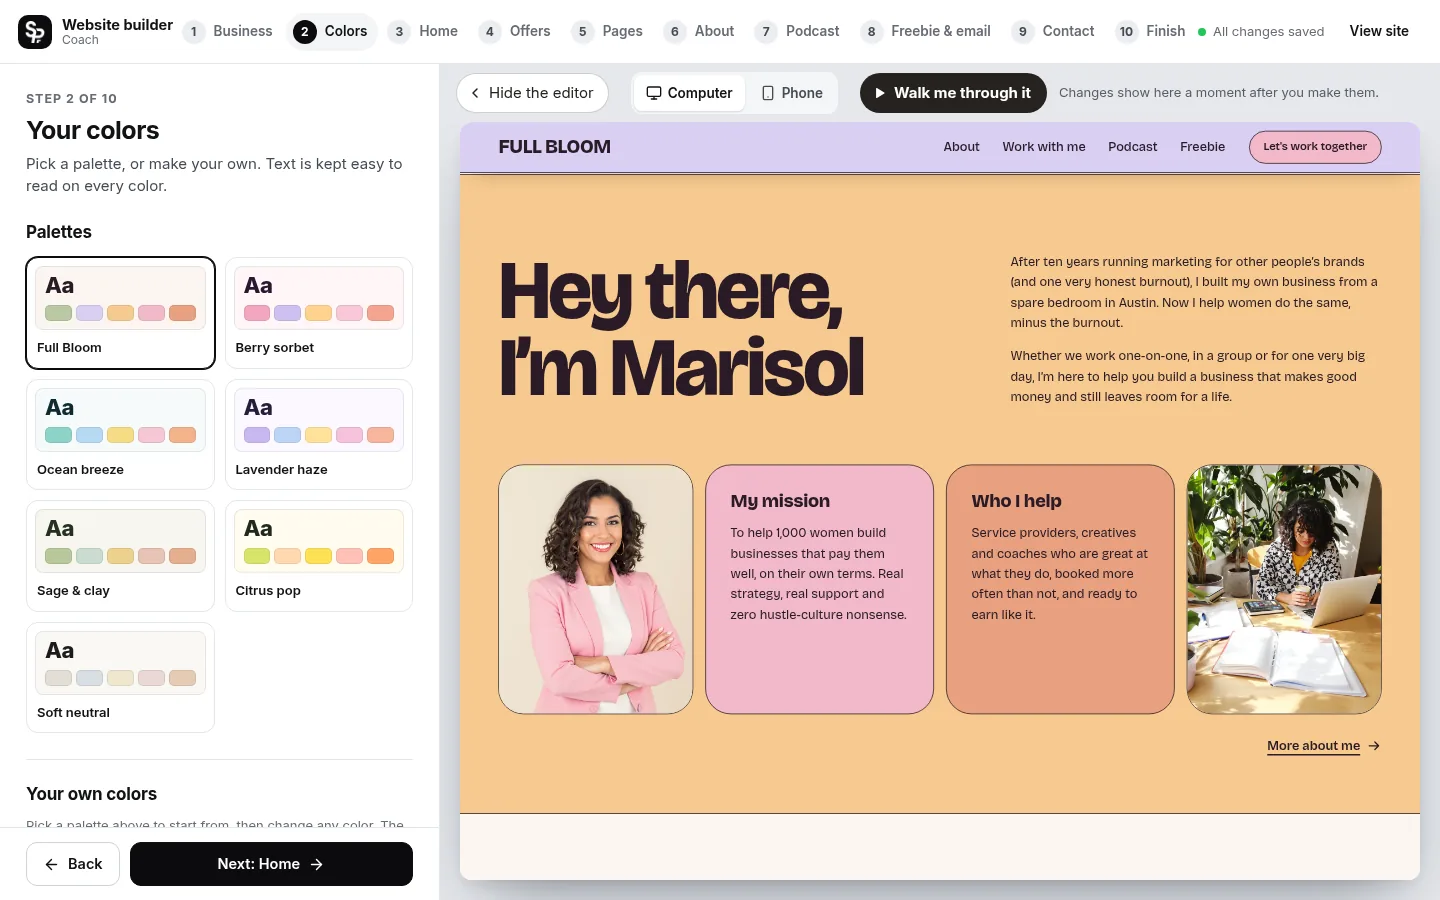Open step 6 About
Image resolution: width=1440 pixels, height=900 pixels.
(700, 31)
